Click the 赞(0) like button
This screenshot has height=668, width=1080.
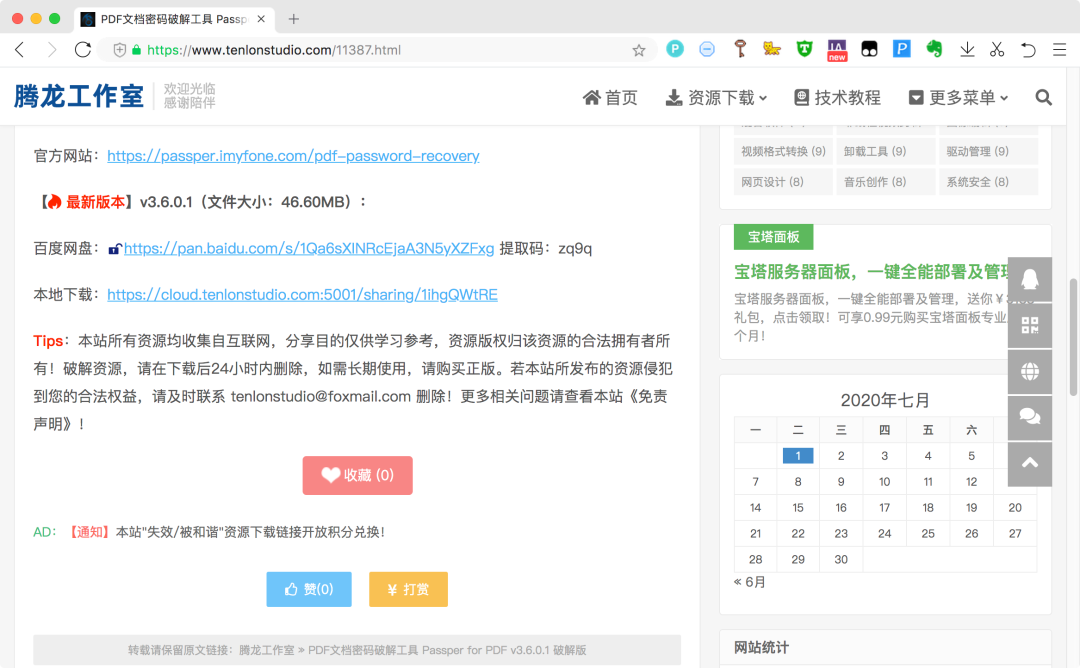[x=309, y=590]
